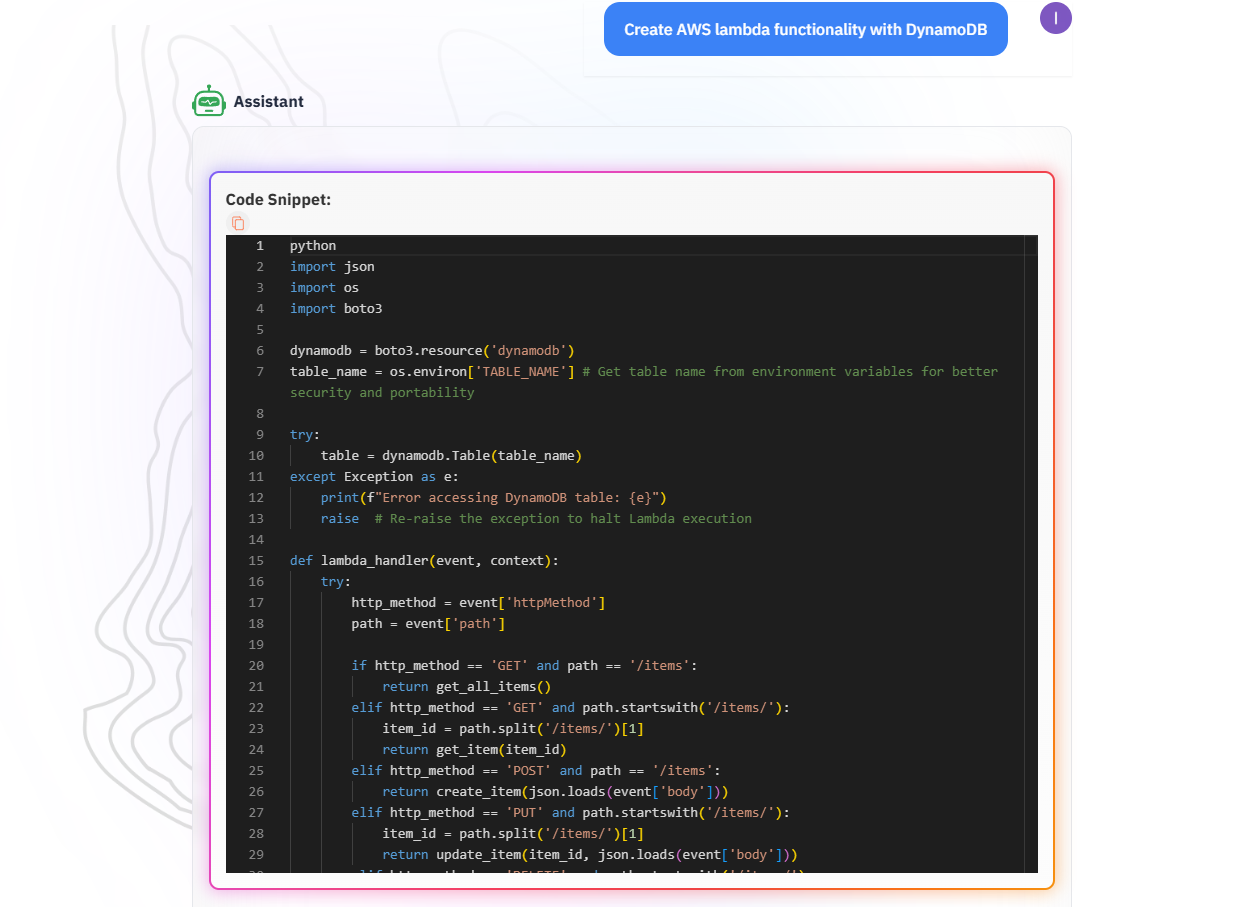This screenshot has width=1251, height=907.
Task: Click the dynamodb.Table(table_name) line
Action: pyautogui.click(x=451, y=456)
